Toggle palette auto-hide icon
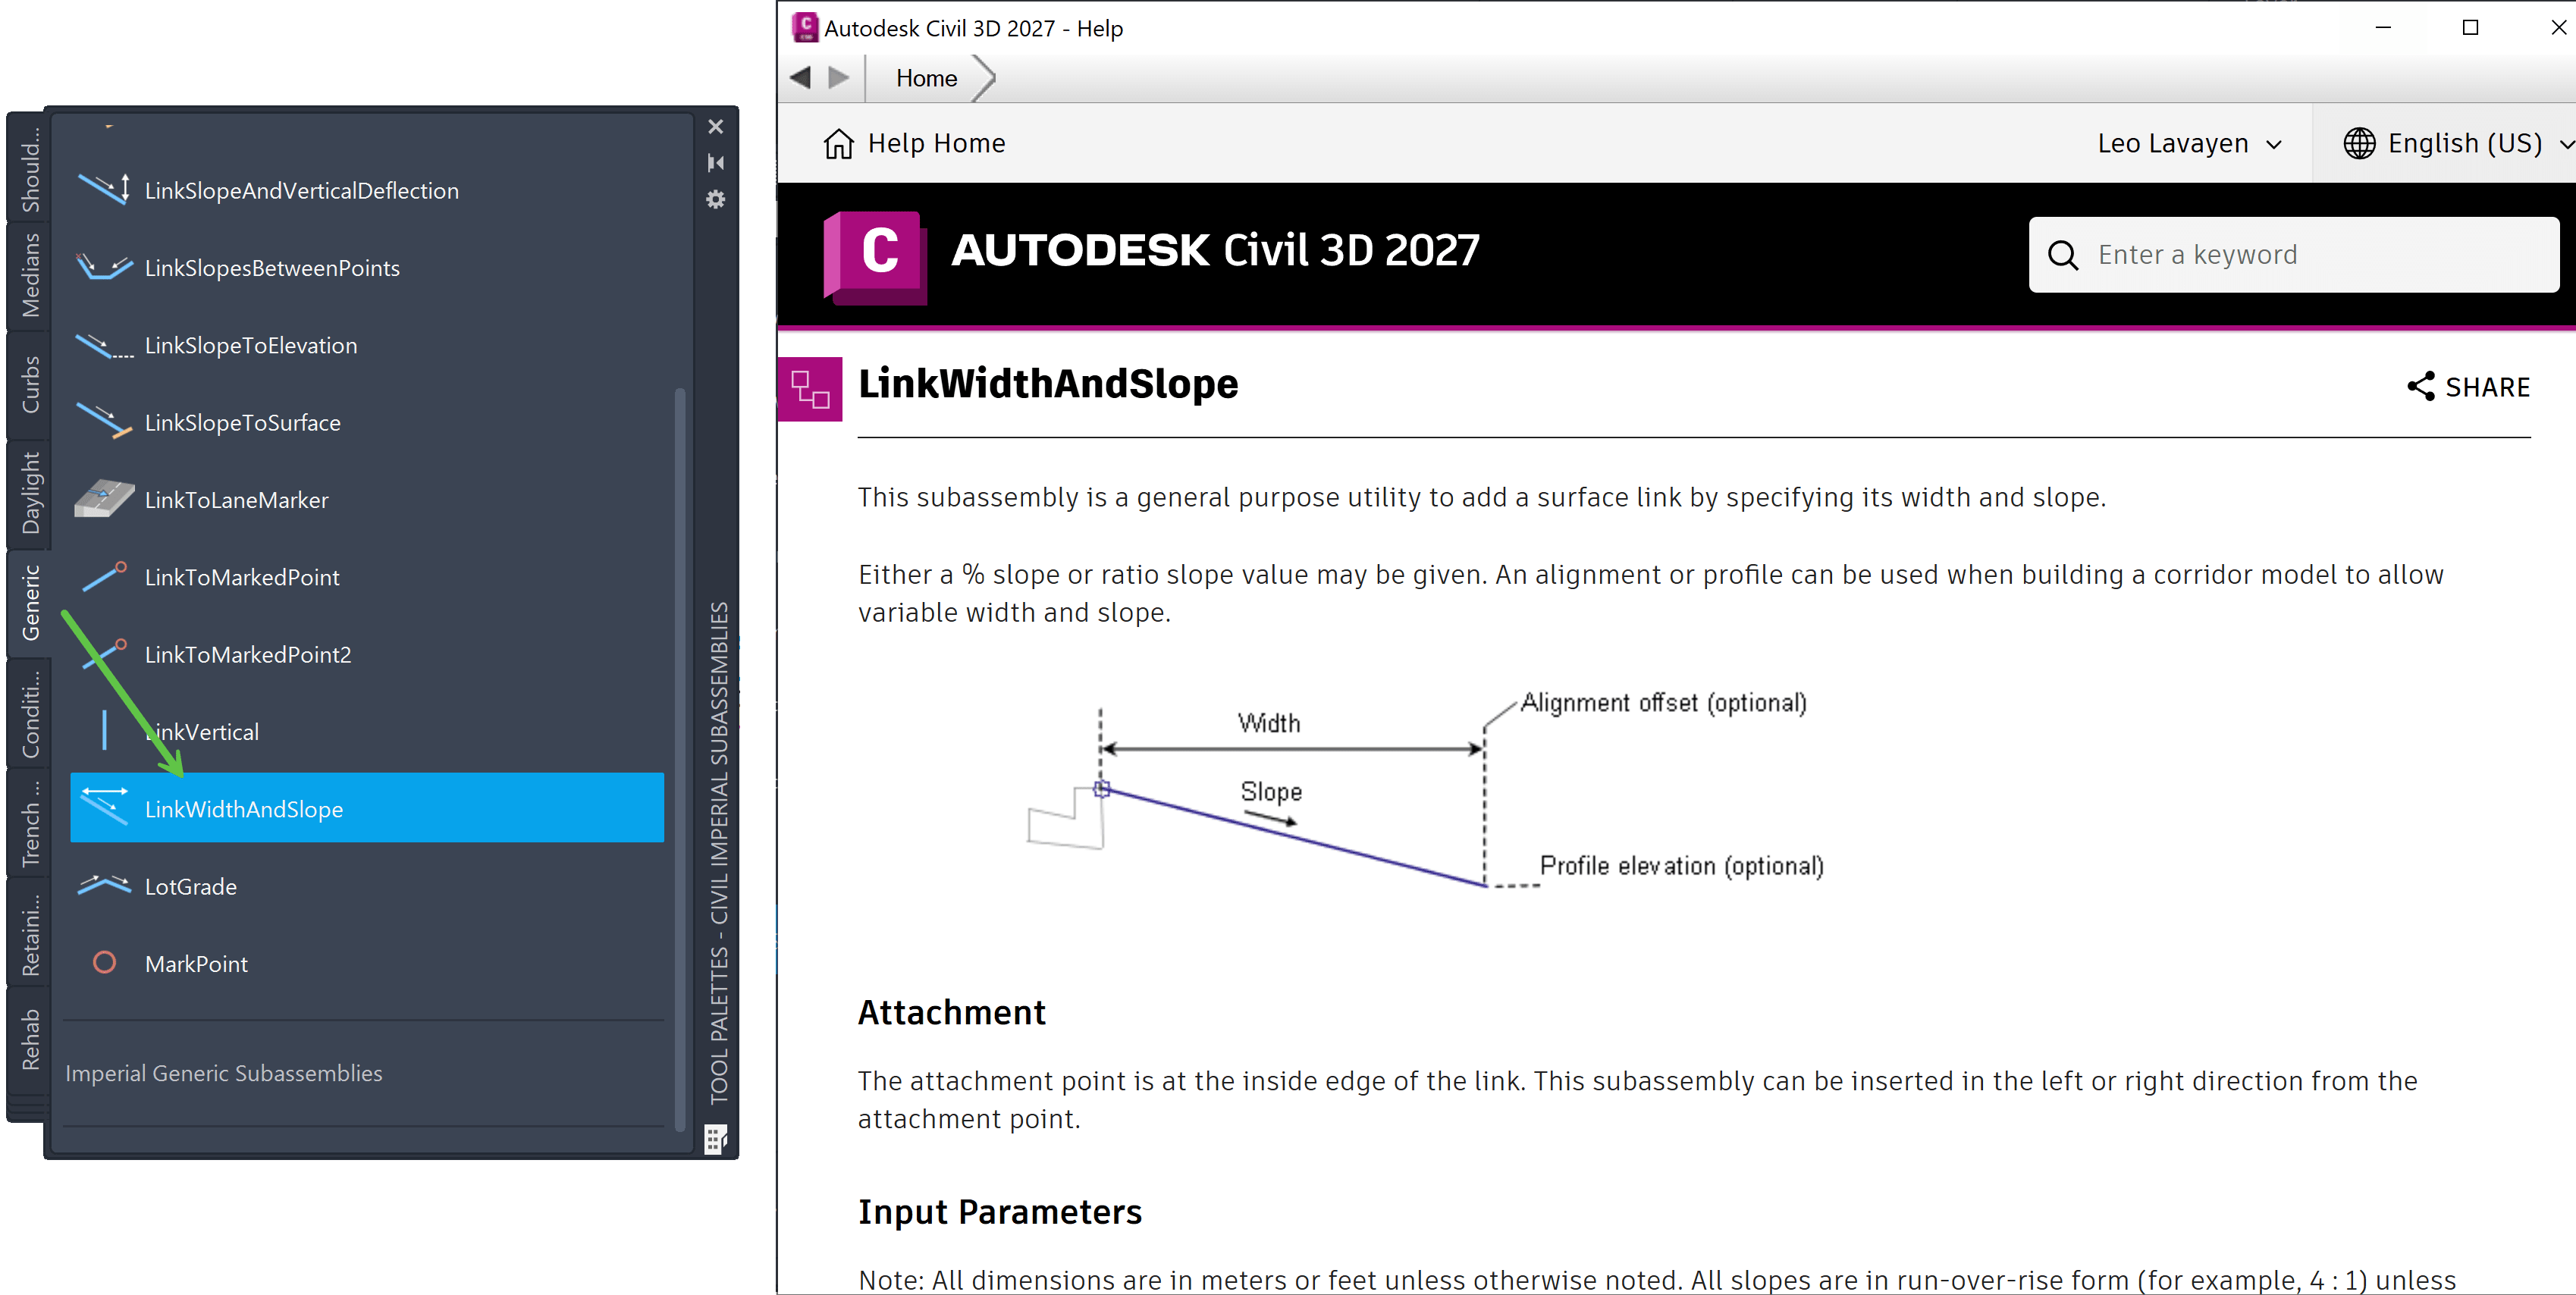Image resolution: width=2576 pixels, height=1295 pixels. tap(715, 162)
